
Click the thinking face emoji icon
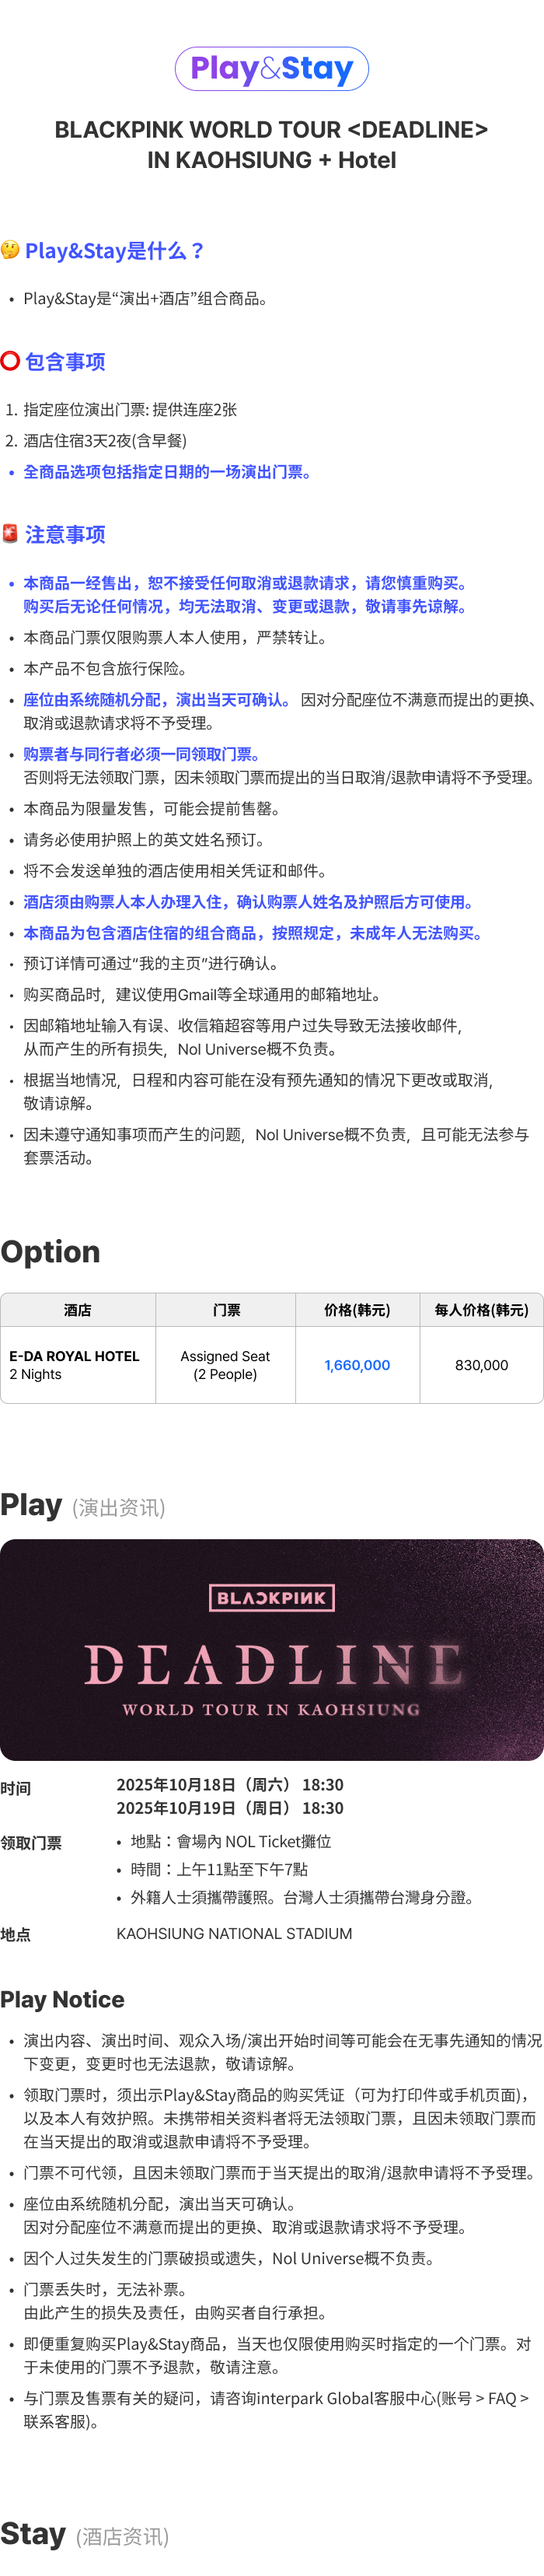(10, 250)
